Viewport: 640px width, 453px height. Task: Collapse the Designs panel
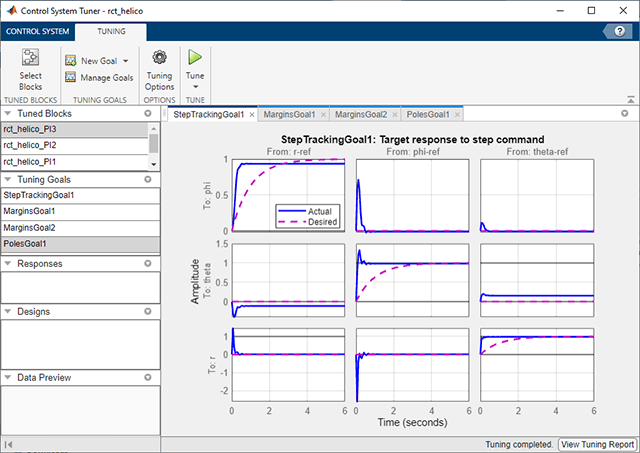[8, 312]
